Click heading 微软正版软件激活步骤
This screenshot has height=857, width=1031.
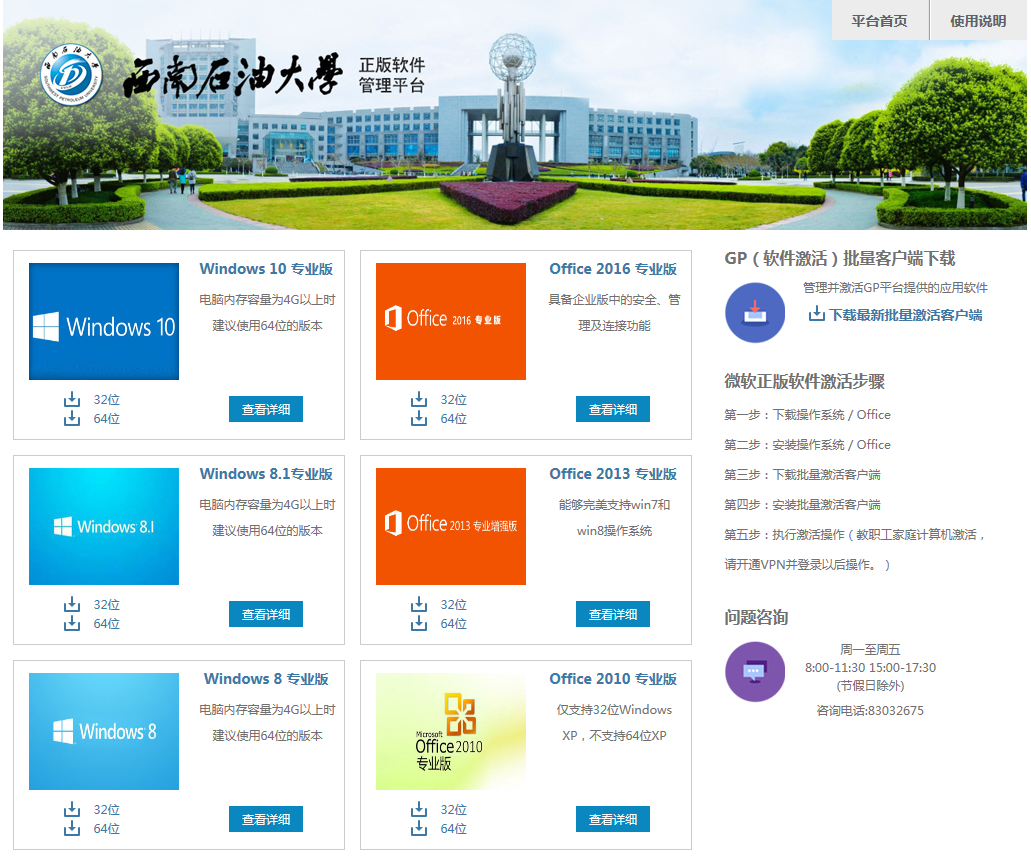[804, 381]
